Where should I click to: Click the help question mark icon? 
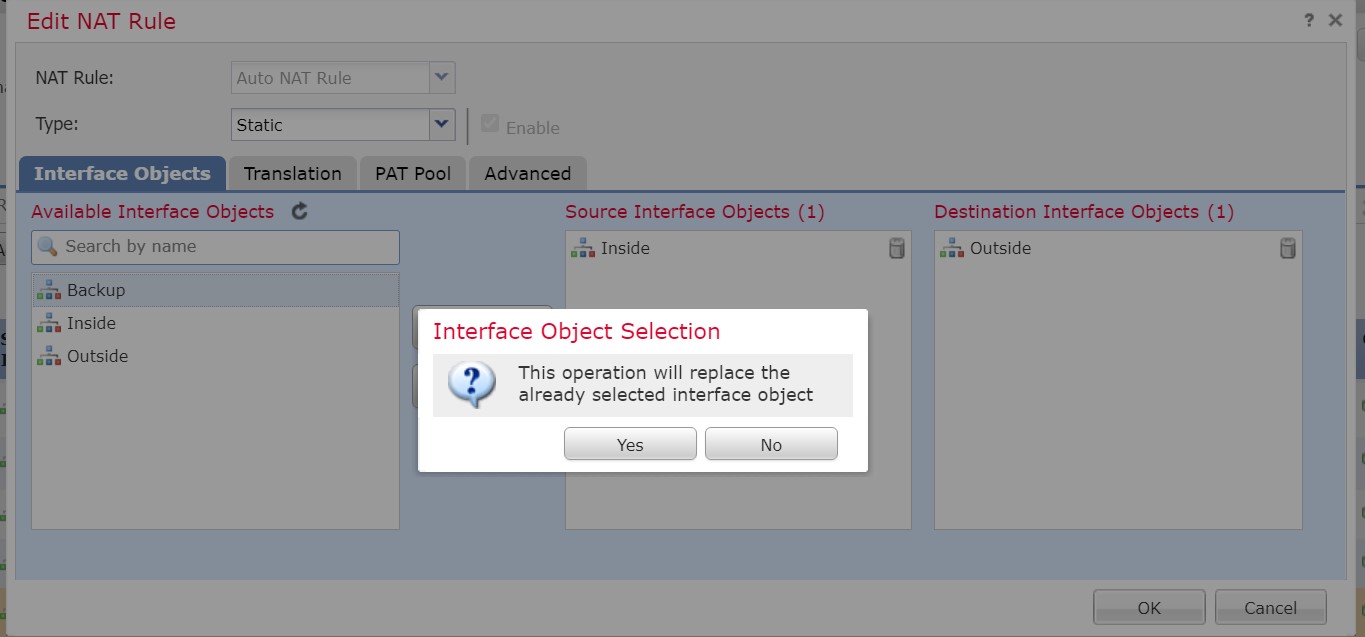[x=1309, y=20]
